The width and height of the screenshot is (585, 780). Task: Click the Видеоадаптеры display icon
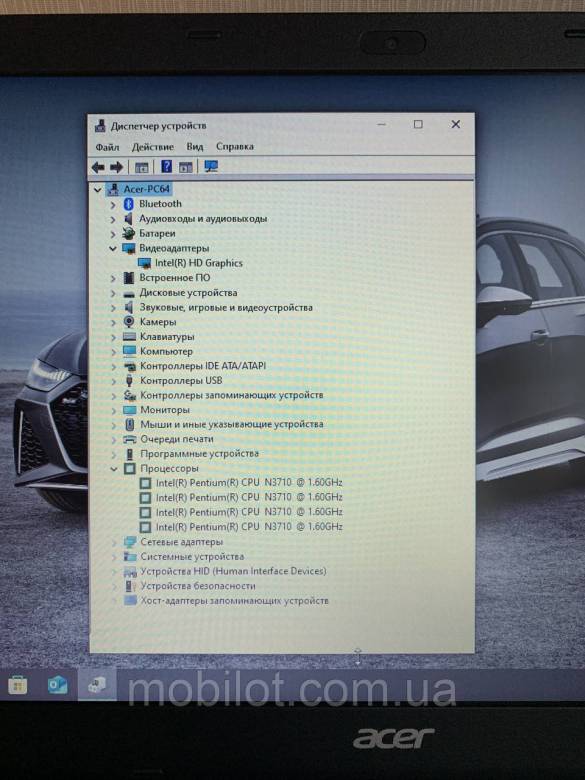click(x=129, y=248)
